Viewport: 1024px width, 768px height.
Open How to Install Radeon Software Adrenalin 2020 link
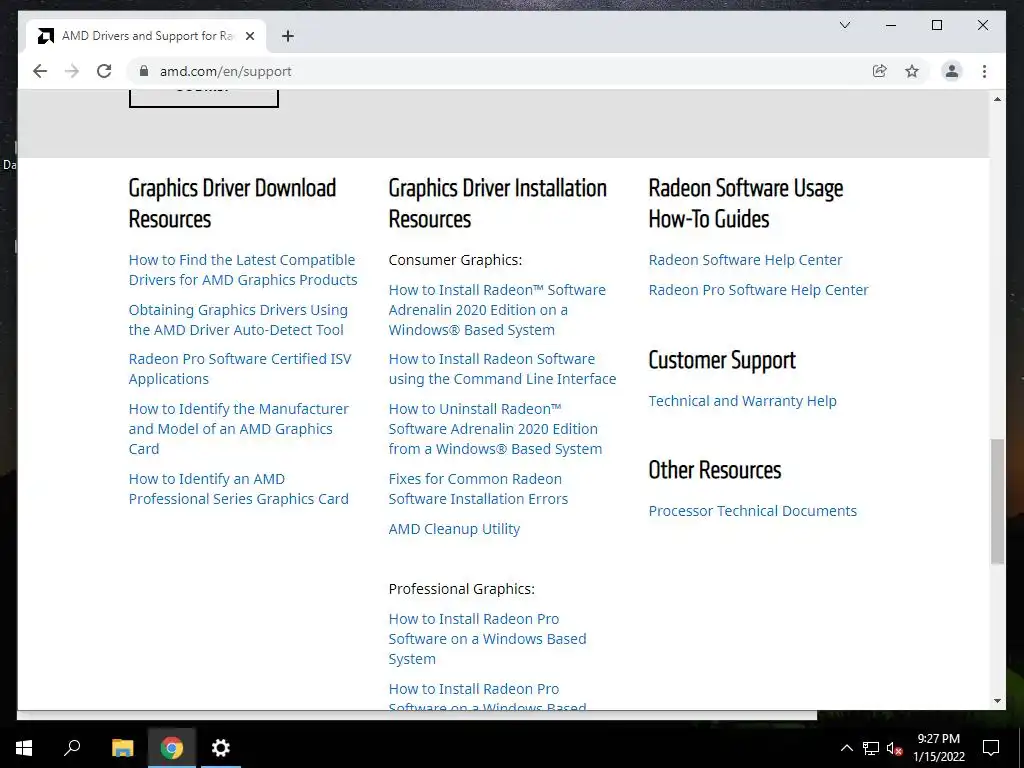coord(497,310)
